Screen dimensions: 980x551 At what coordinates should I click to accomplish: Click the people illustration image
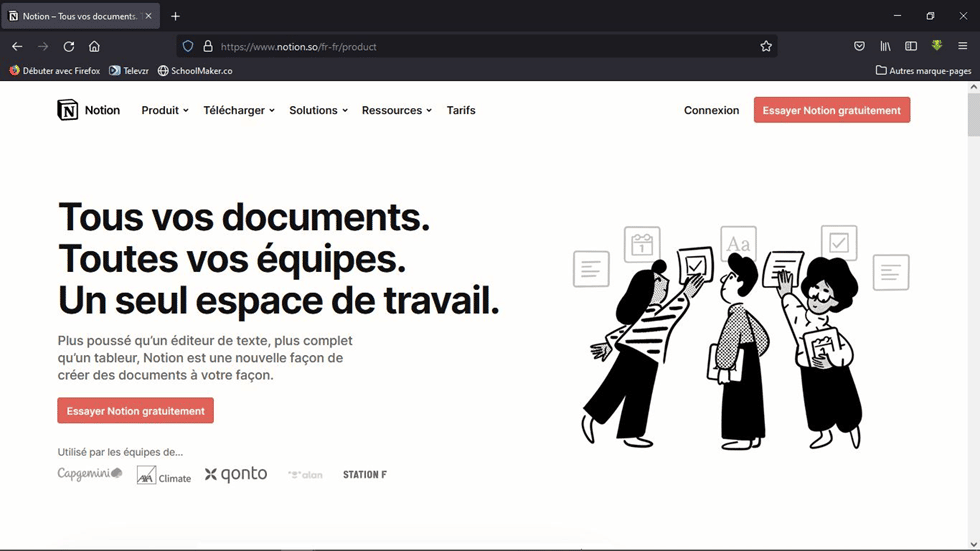click(741, 337)
